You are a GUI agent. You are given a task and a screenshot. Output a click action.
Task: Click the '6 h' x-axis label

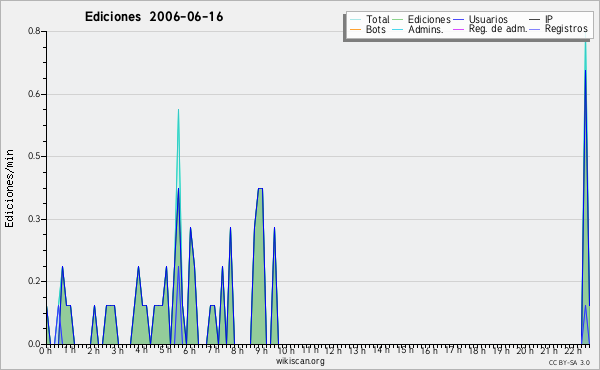[189, 351]
